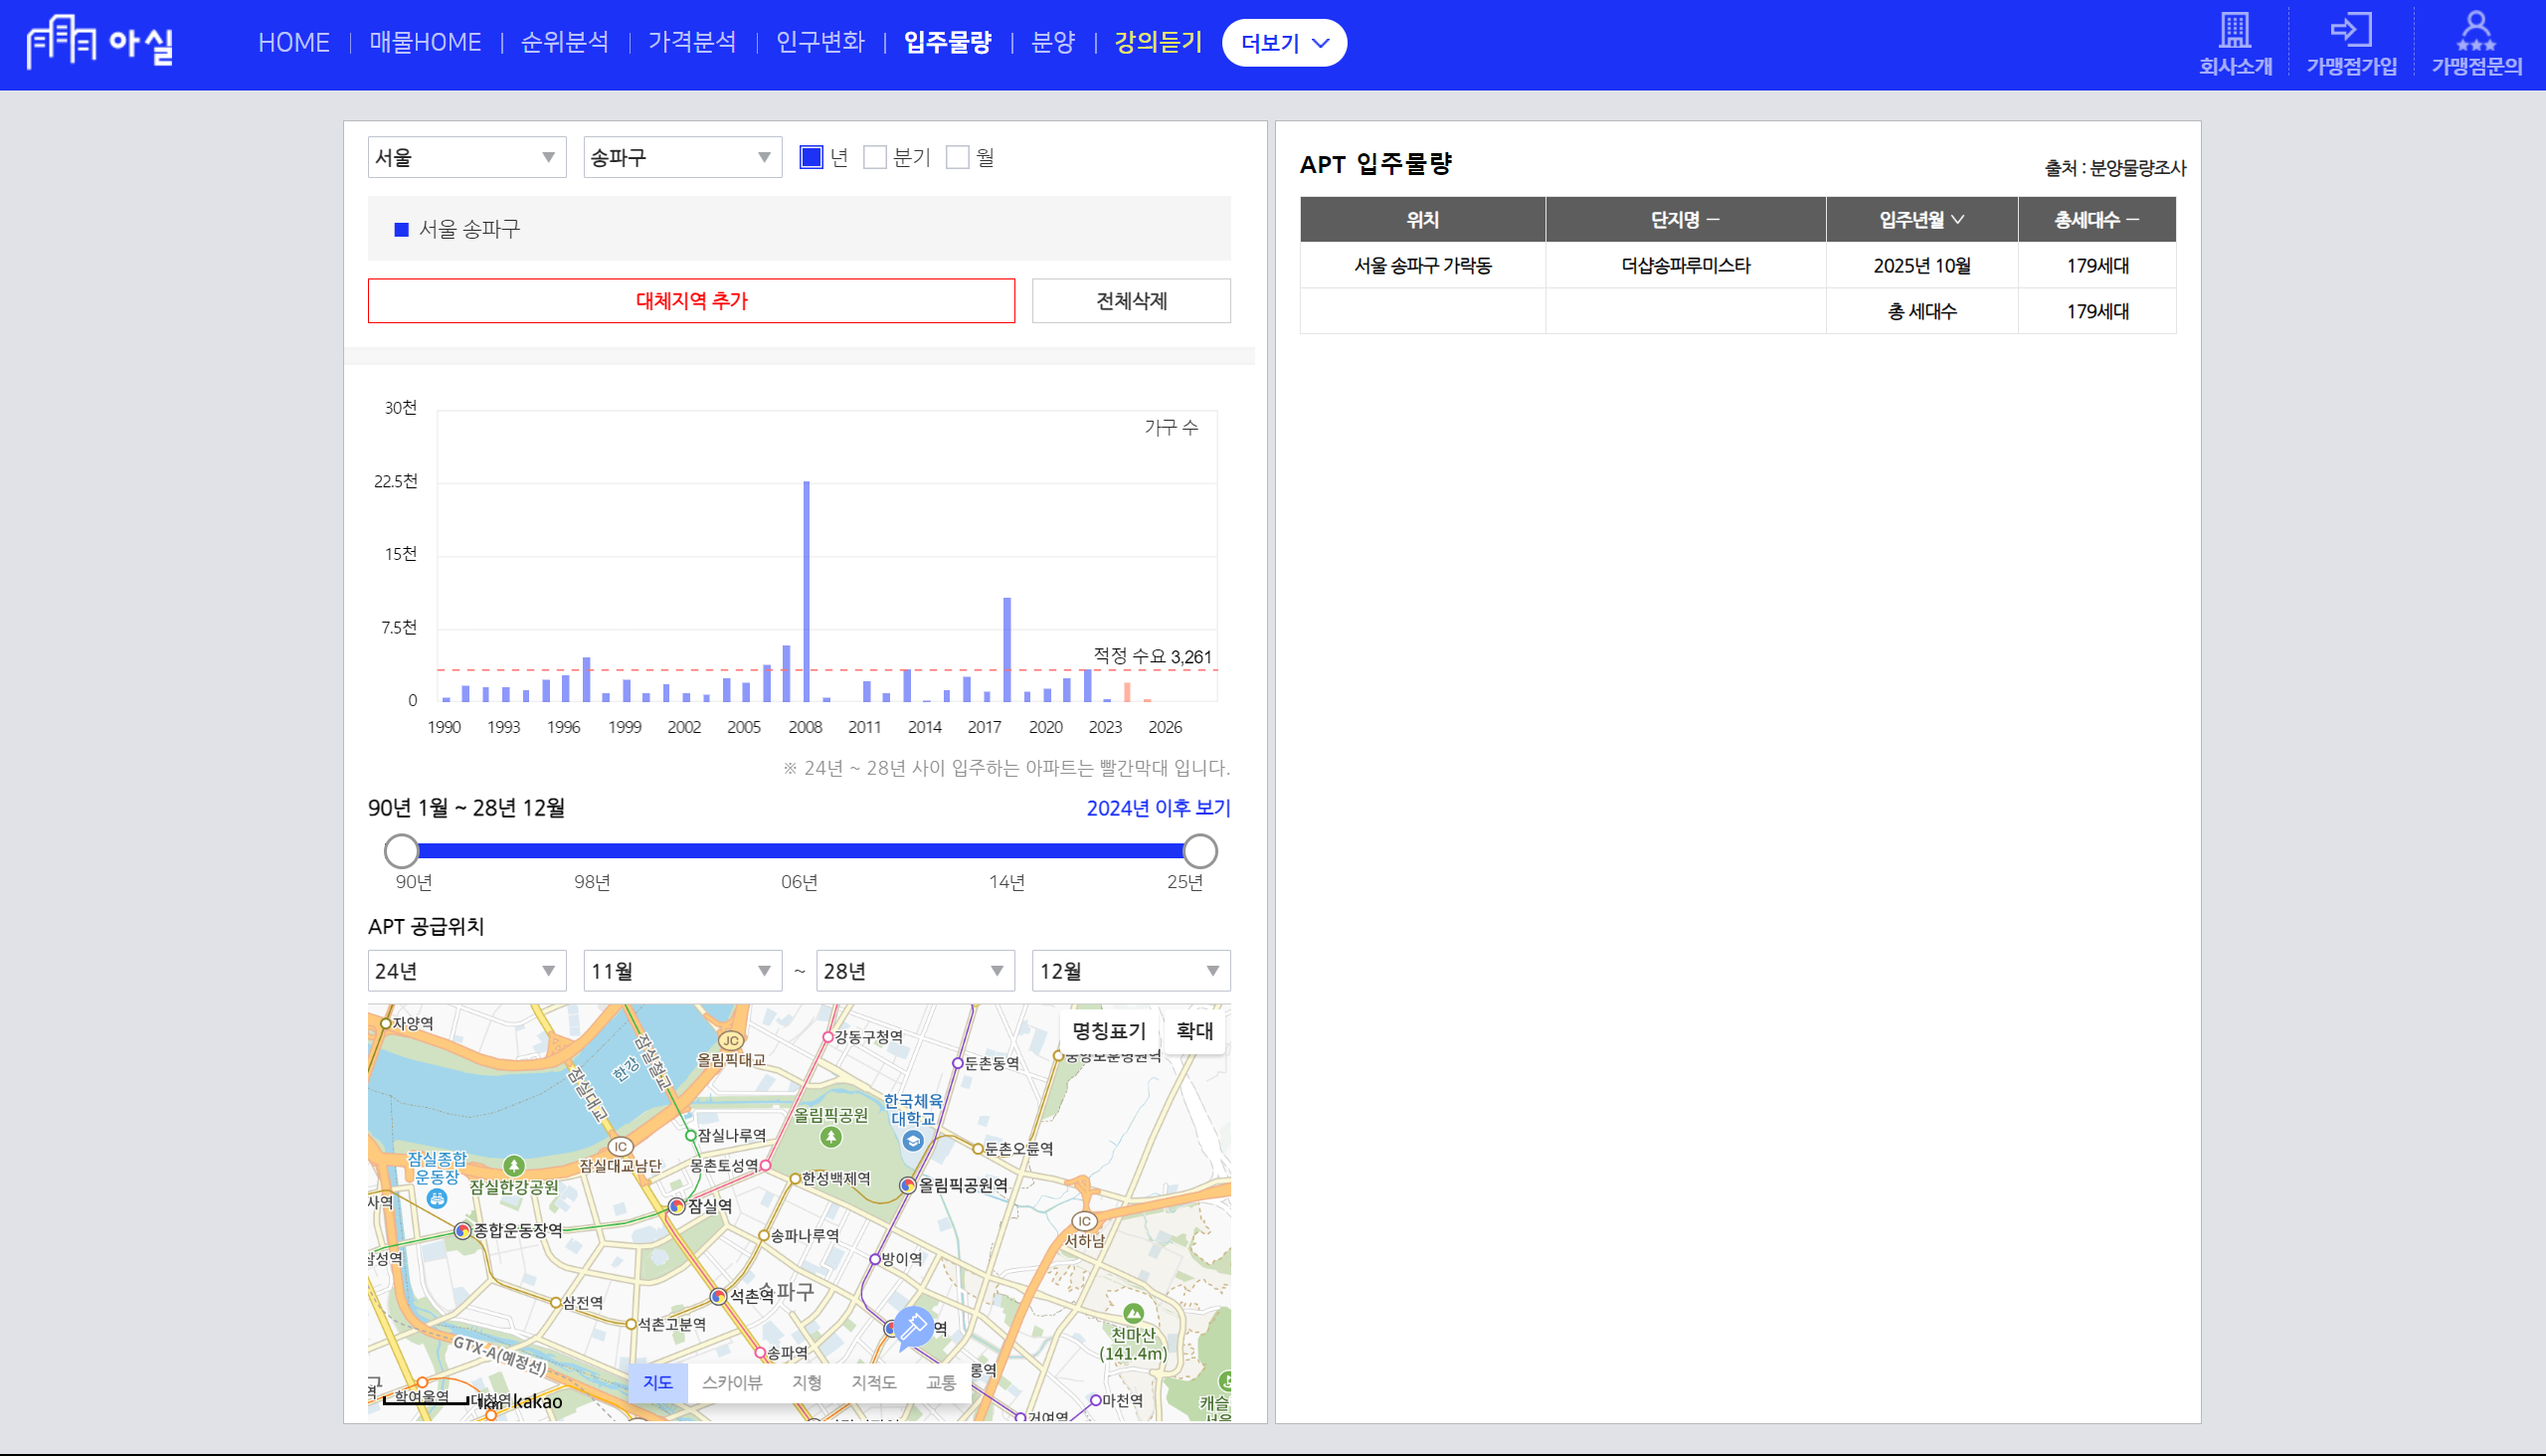2546x1456 pixels.
Task: Sort table by 입주년월 arrow
Action: pyautogui.click(x=1957, y=220)
